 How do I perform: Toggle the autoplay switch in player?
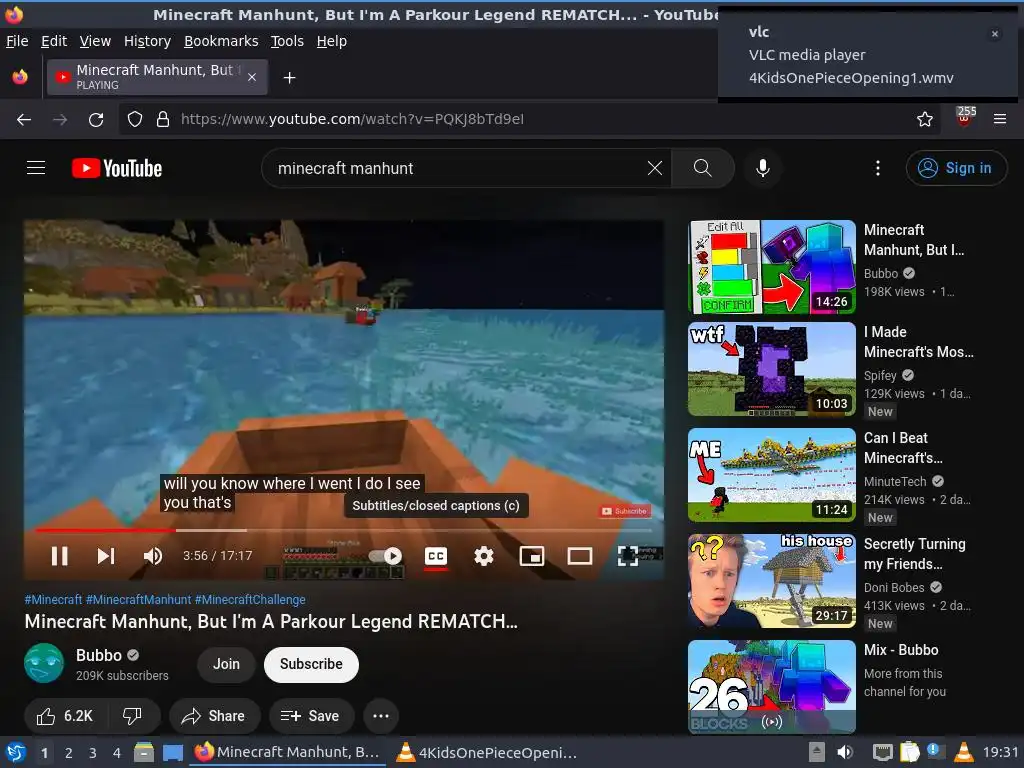click(x=385, y=556)
